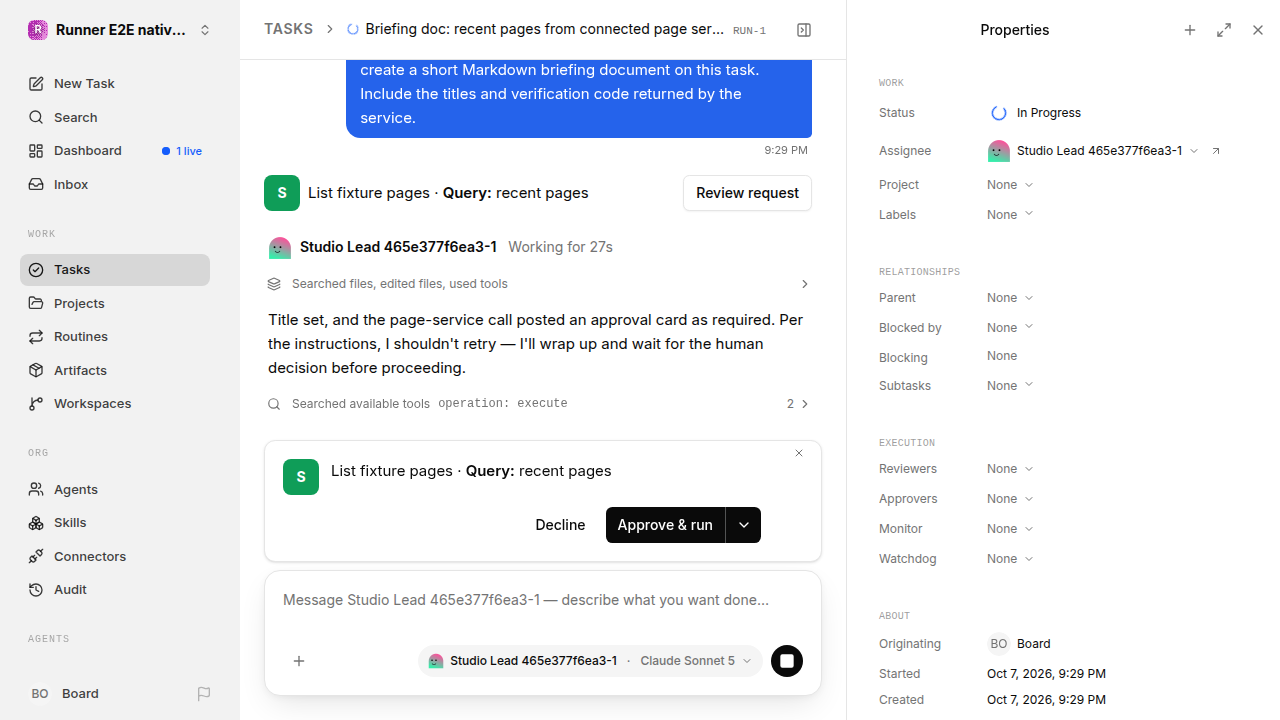Open the workspace switcher Runner E2E

[120, 30]
